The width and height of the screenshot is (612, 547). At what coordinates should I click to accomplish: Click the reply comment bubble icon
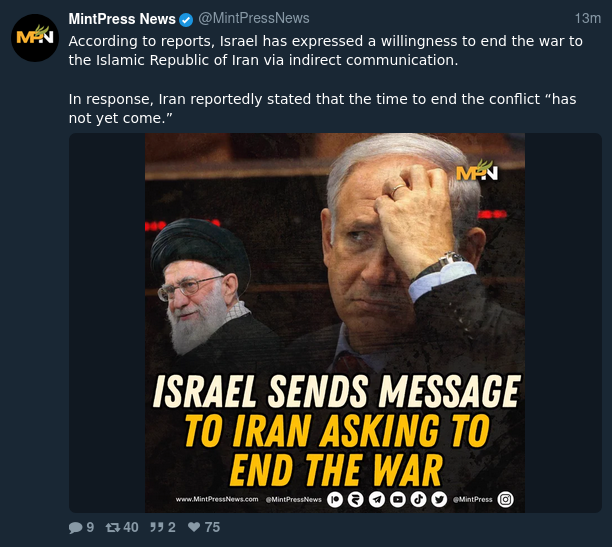coord(75,527)
